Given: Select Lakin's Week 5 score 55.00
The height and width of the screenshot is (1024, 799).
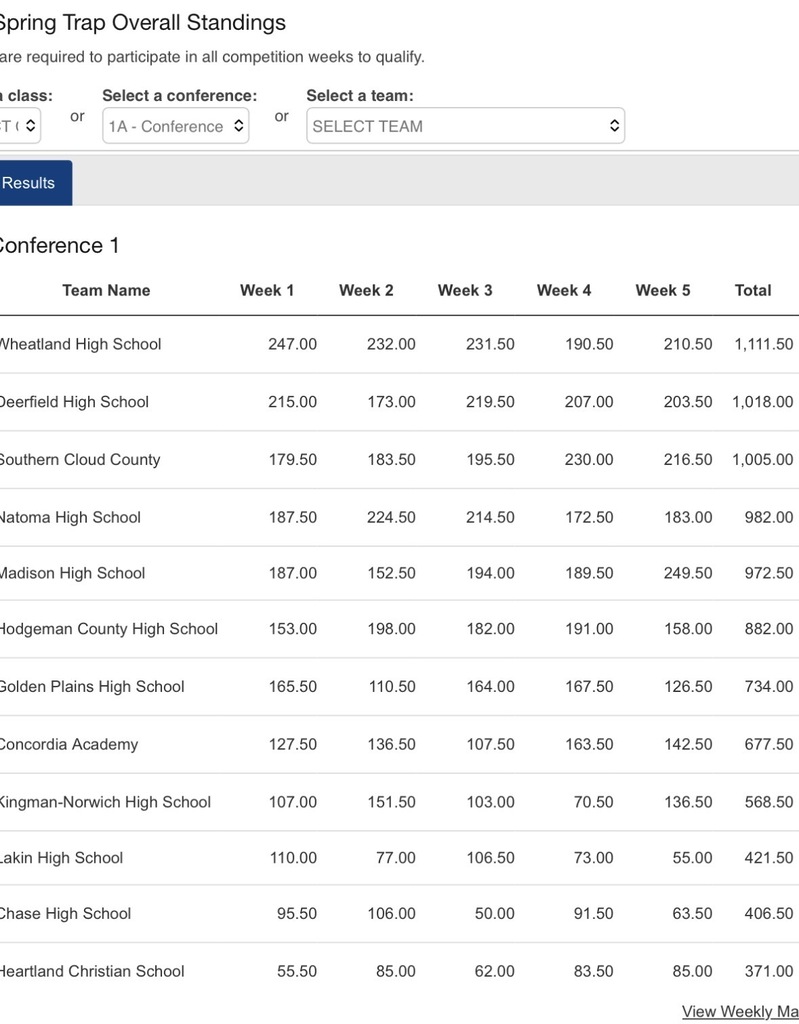Looking at the screenshot, I should point(693,857).
